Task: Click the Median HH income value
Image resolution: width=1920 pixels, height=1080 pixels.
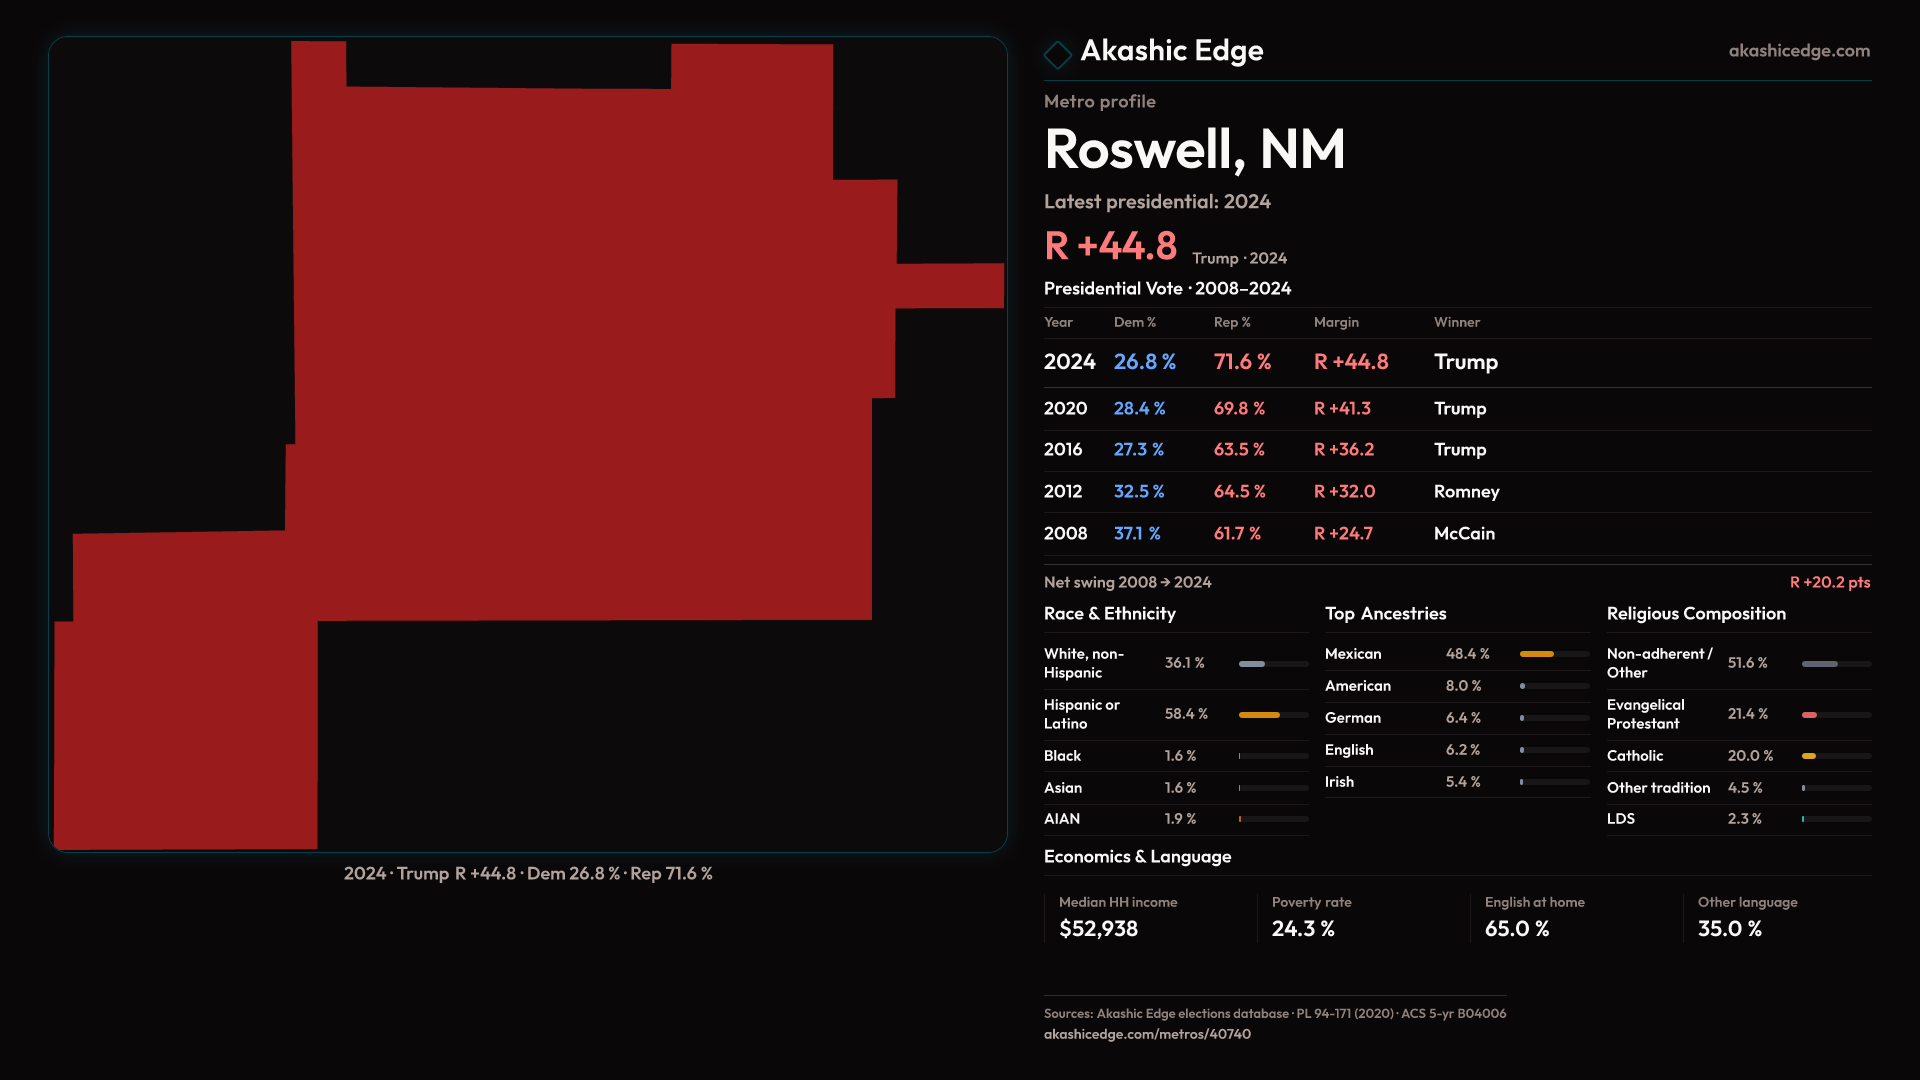Action: coord(1098,929)
